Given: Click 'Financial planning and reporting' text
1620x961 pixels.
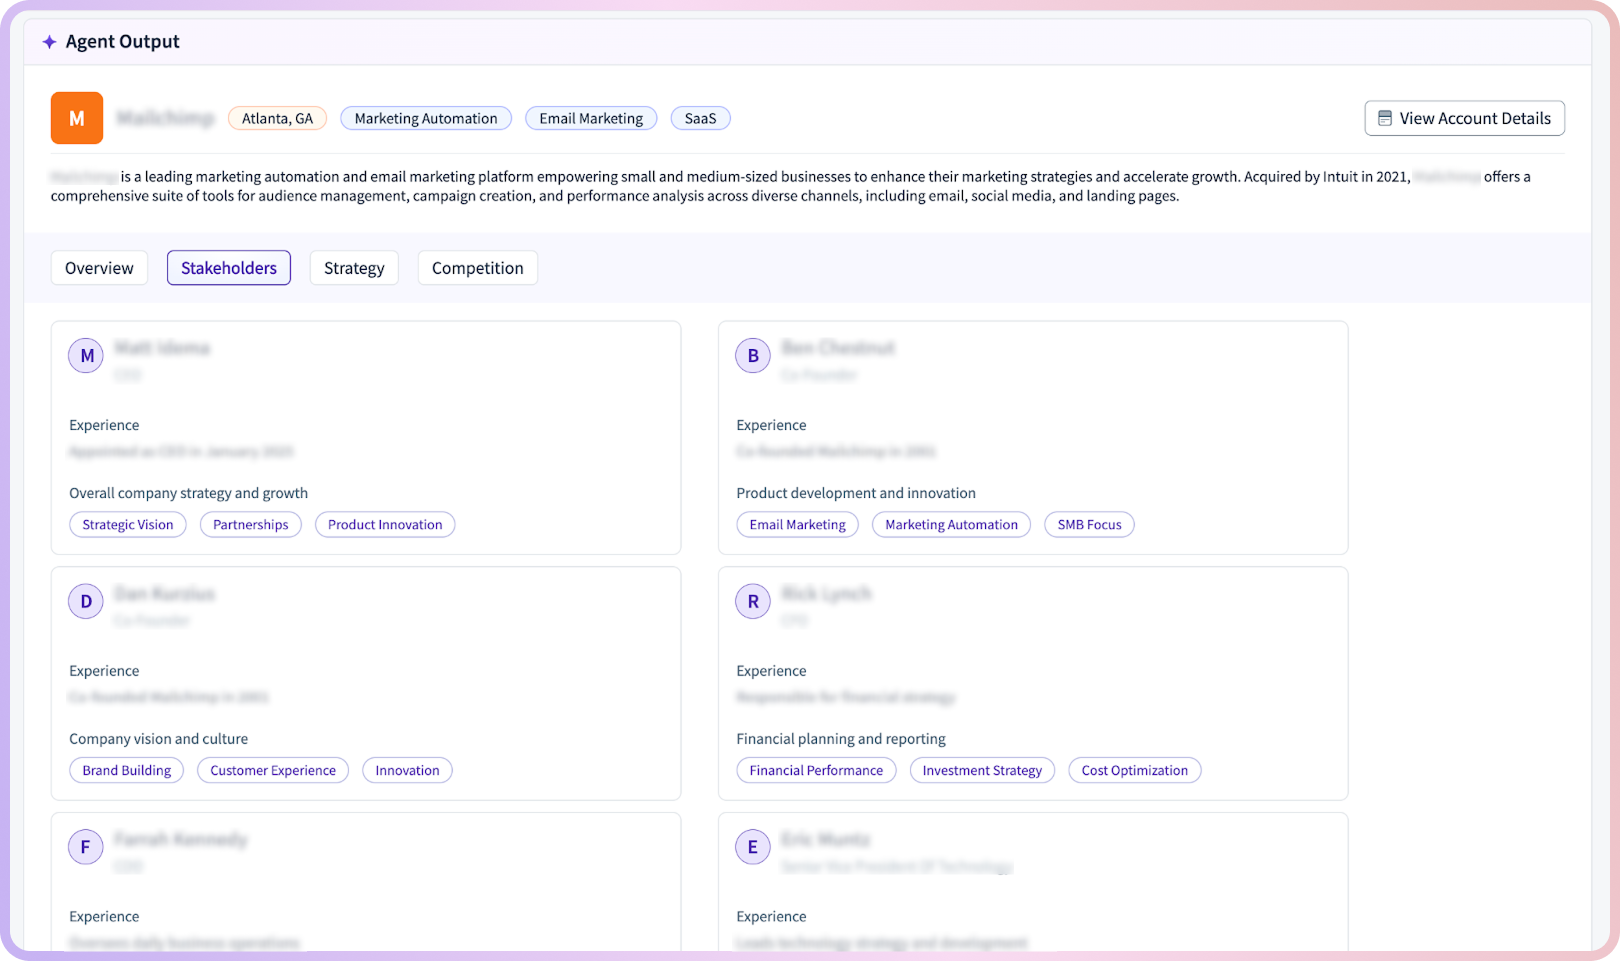Looking at the screenshot, I should [841, 739].
